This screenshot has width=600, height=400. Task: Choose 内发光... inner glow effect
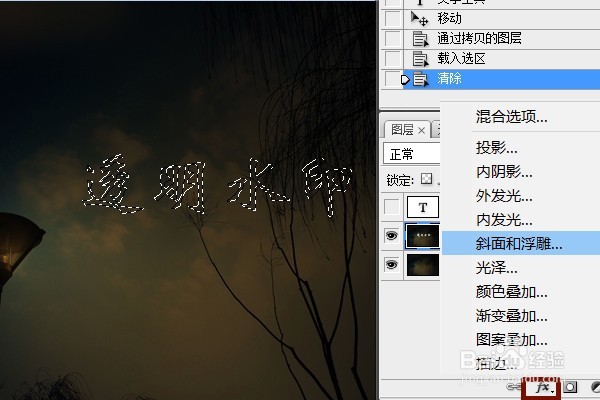504,220
